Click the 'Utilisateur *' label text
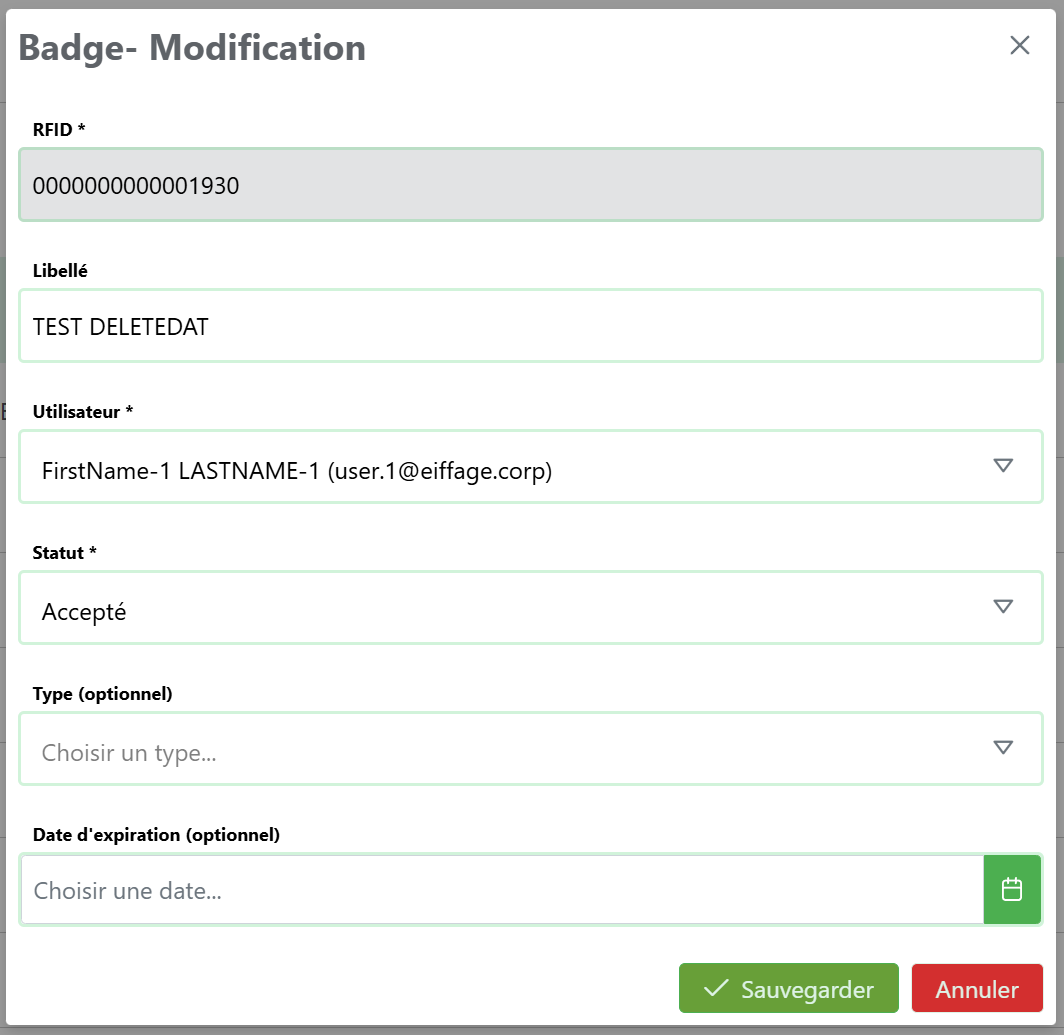 tap(82, 411)
